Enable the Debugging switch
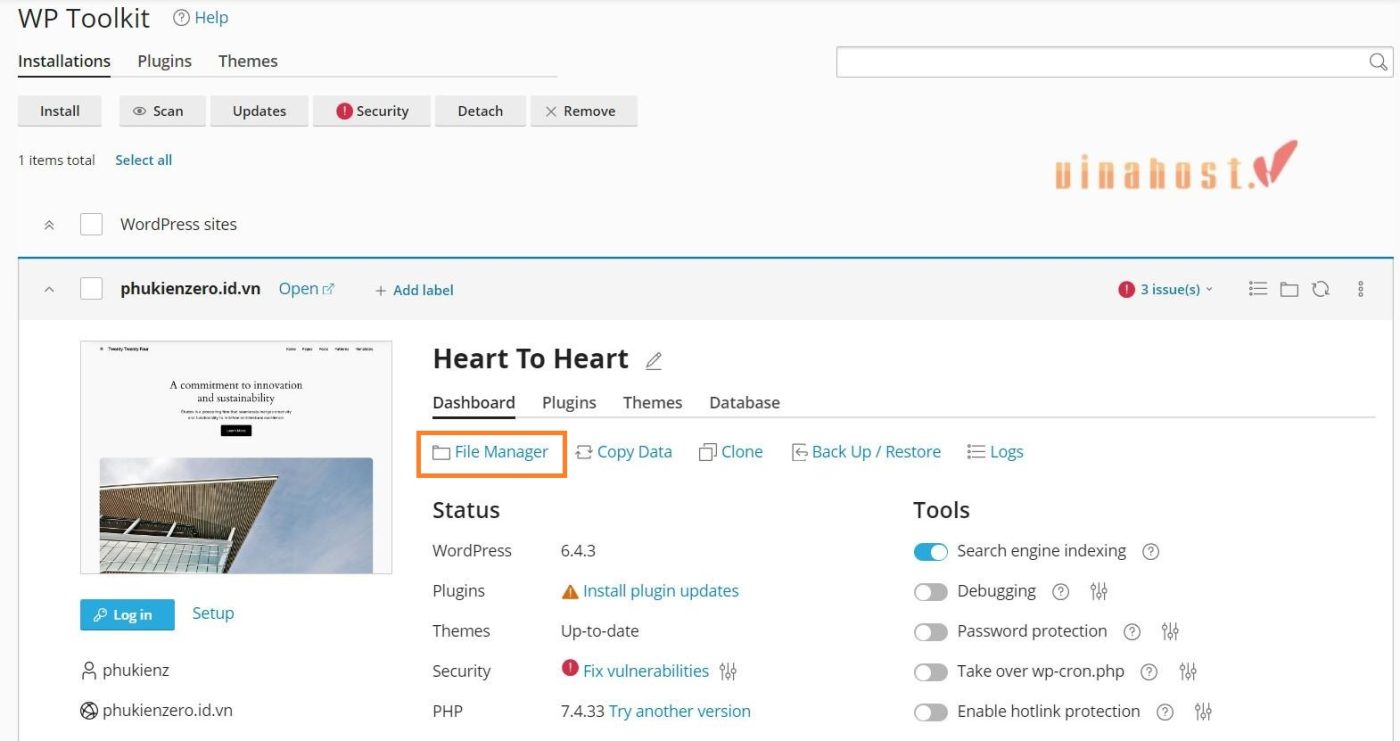 pyautogui.click(x=930, y=591)
